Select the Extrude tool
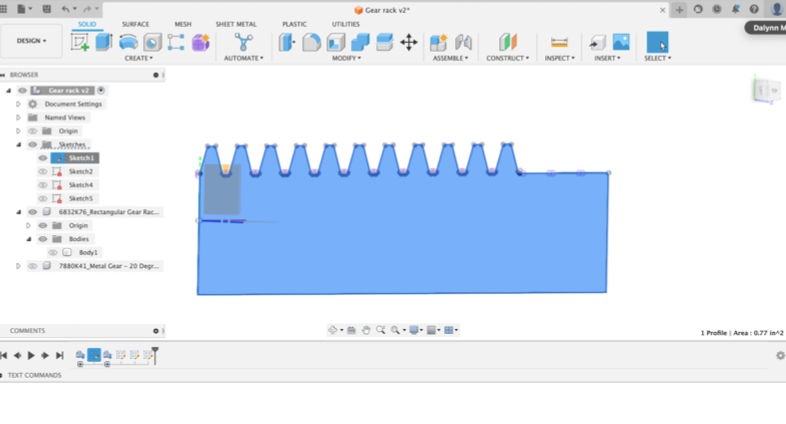Image resolution: width=786 pixels, height=424 pixels. pyautogui.click(x=104, y=42)
